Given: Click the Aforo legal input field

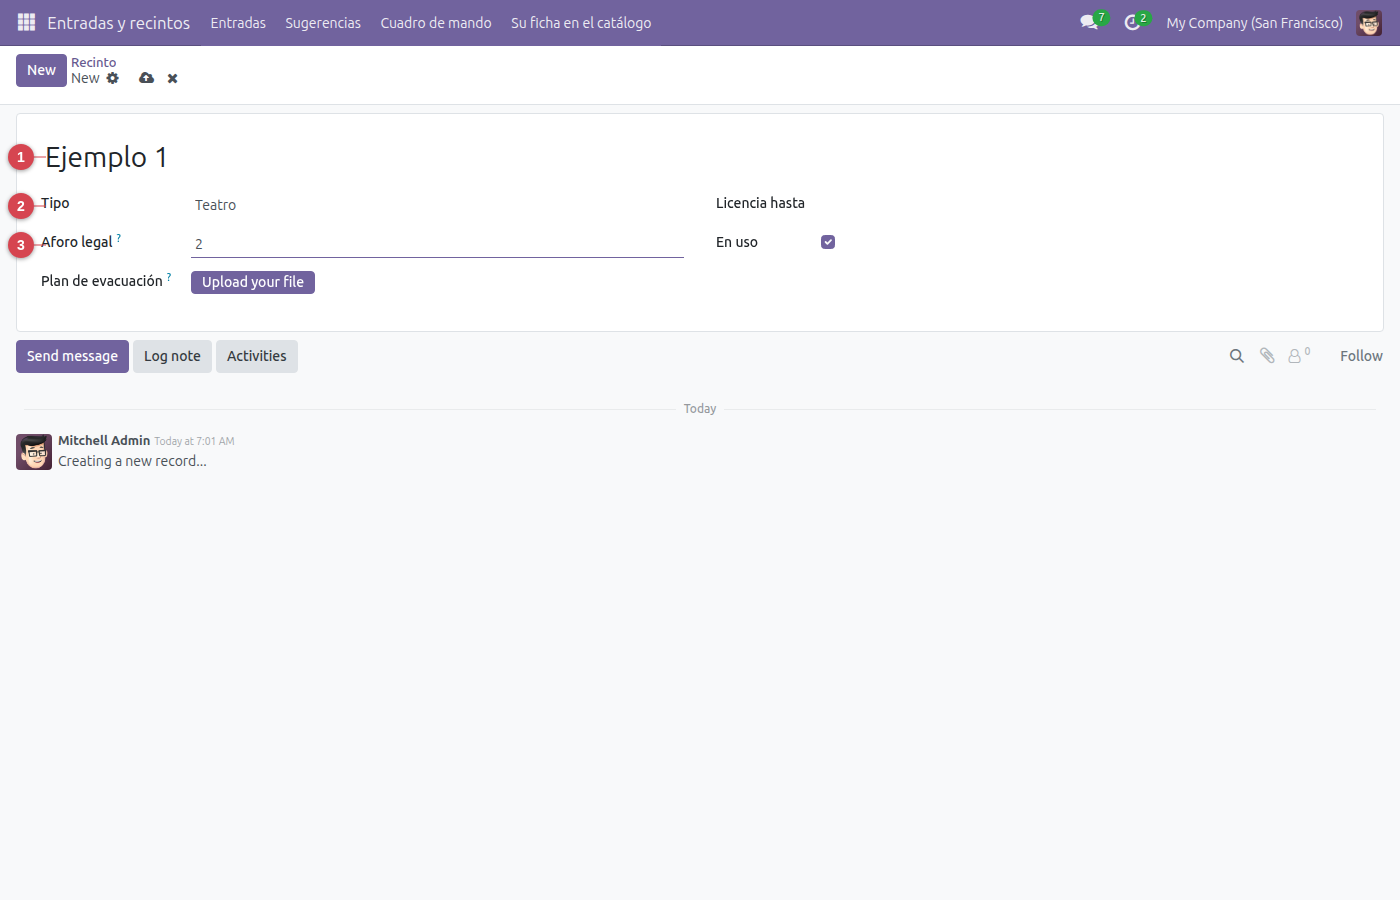Looking at the screenshot, I should [437, 244].
